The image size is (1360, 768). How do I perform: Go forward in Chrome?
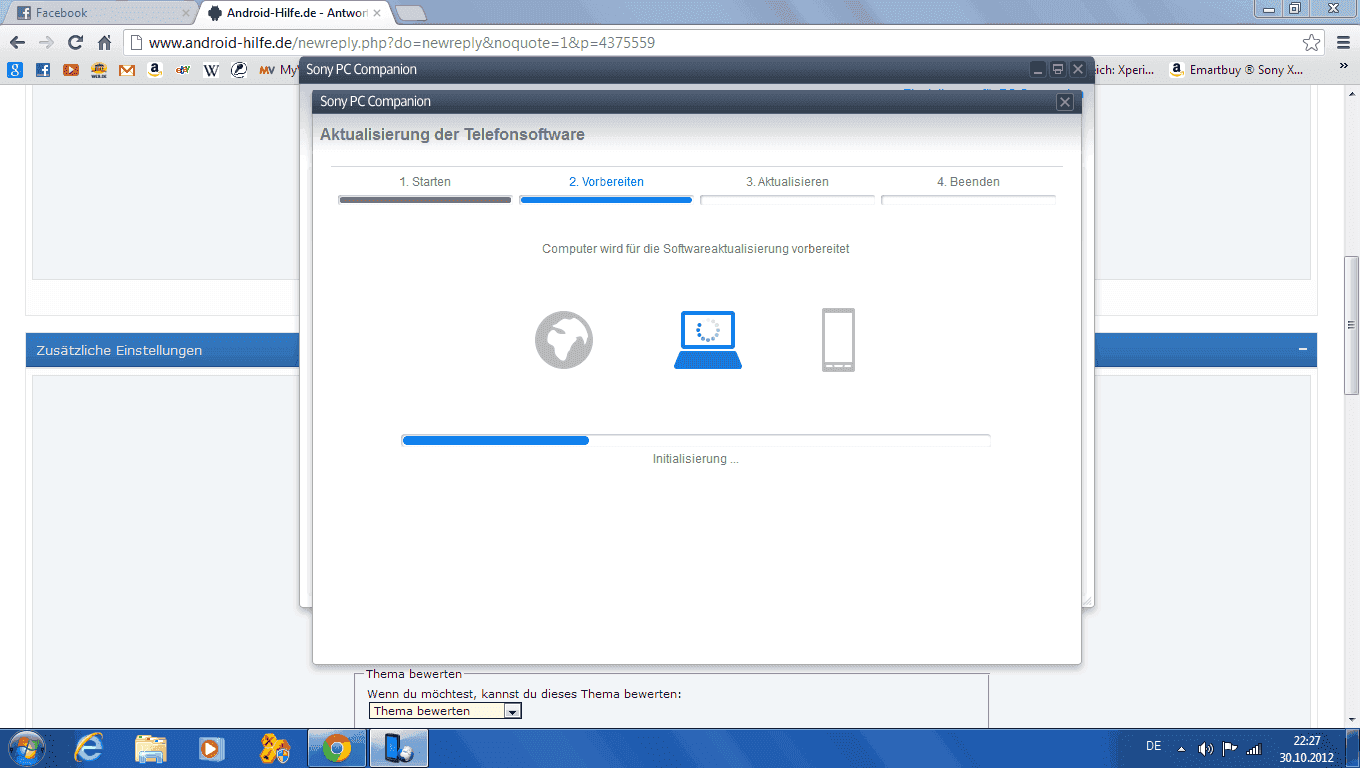pyautogui.click(x=46, y=43)
